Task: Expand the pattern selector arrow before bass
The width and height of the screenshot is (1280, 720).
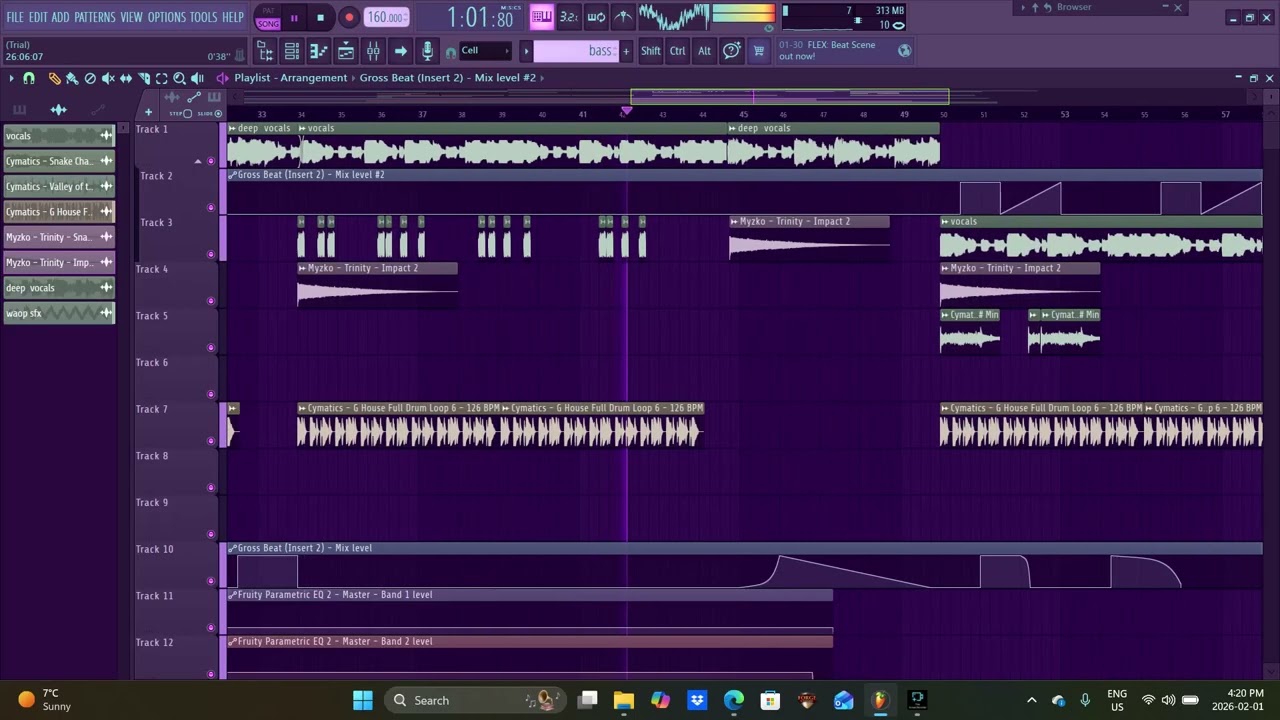Action: (526, 51)
